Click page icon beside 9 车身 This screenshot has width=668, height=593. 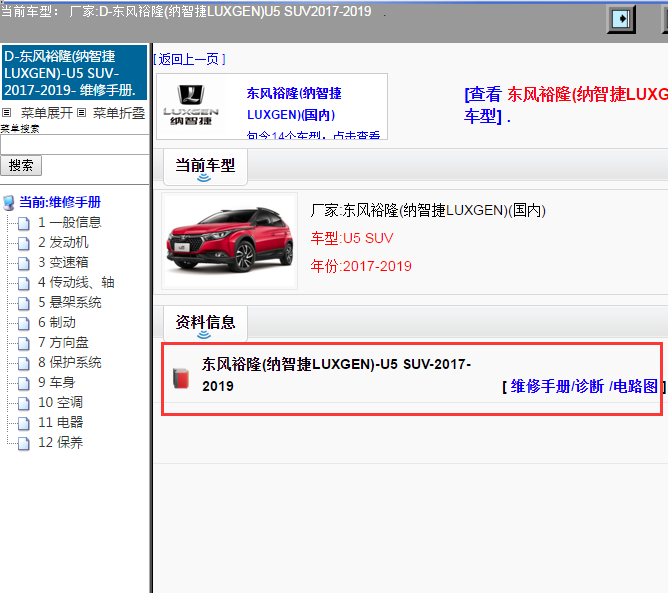(24, 383)
